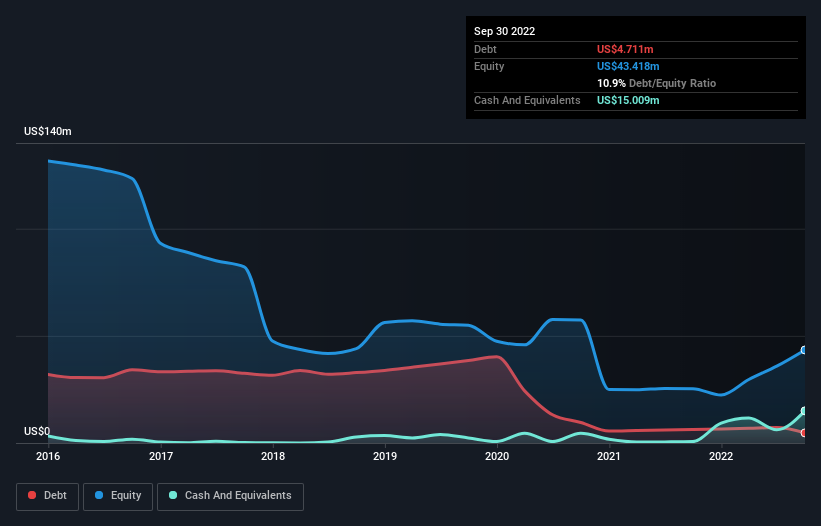This screenshot has height=526, width=821.
Task: Click the US$43.418m equity value
Action: [x=628, y=66]
